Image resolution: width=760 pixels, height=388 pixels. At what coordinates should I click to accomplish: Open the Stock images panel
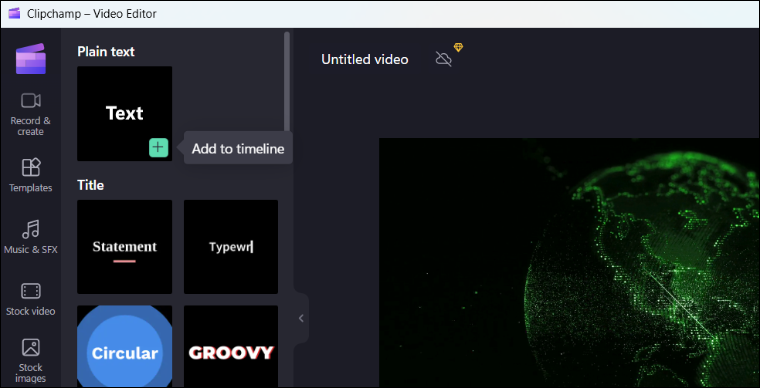(x=31, y=360)
